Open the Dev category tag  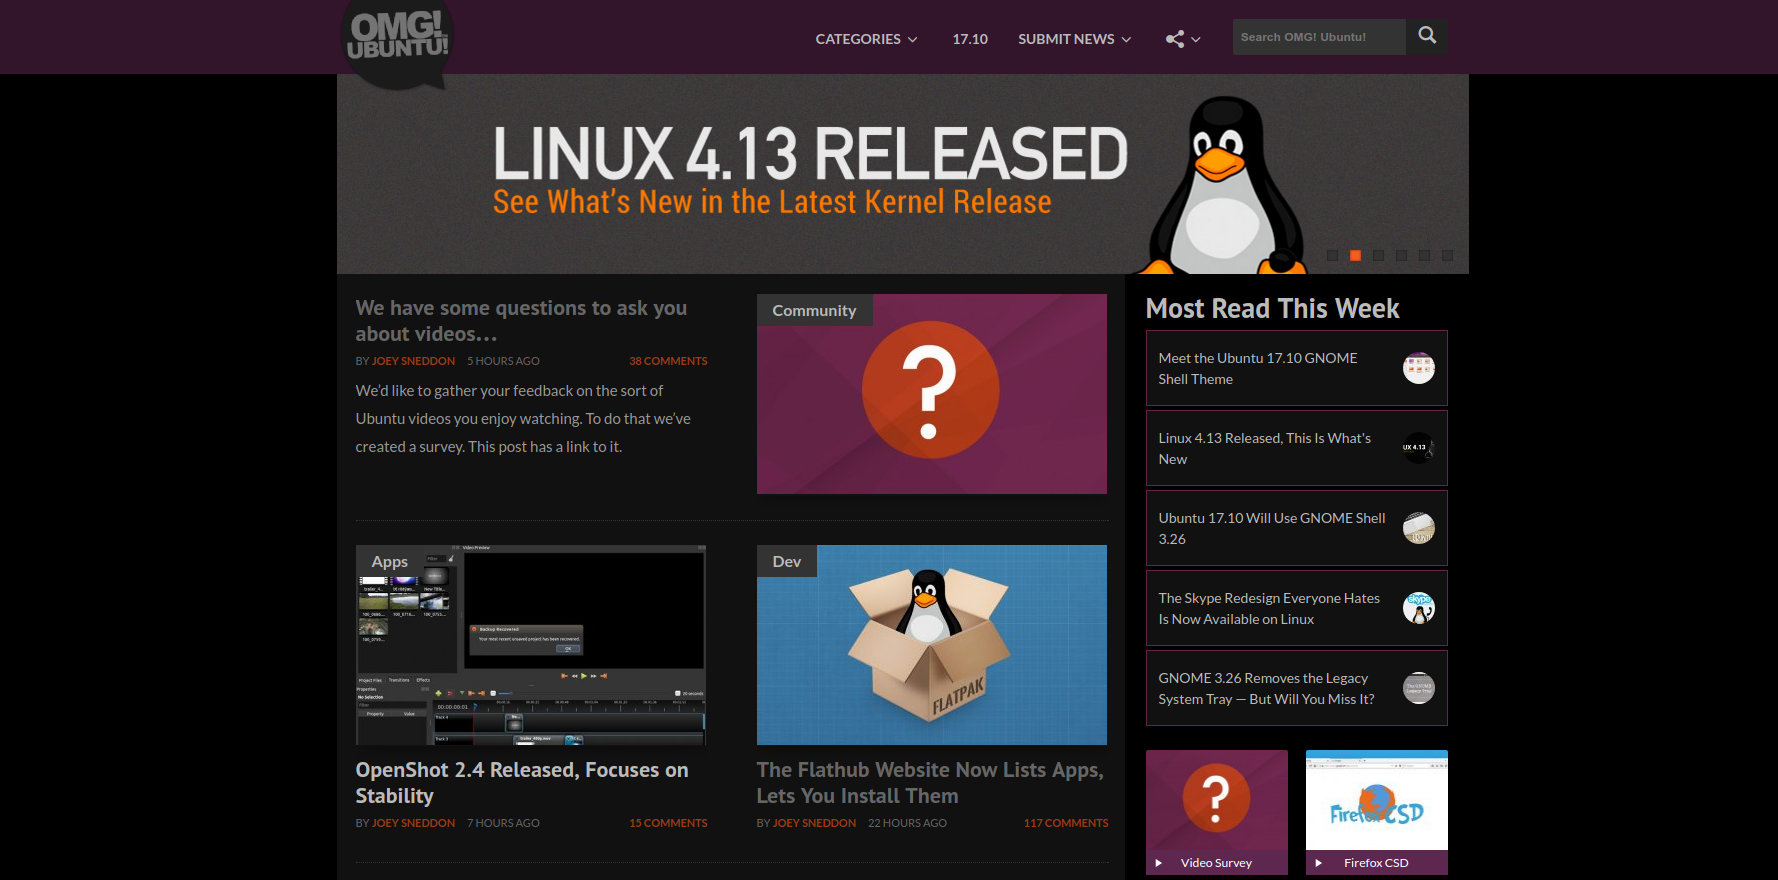click(x=787, y=561)
